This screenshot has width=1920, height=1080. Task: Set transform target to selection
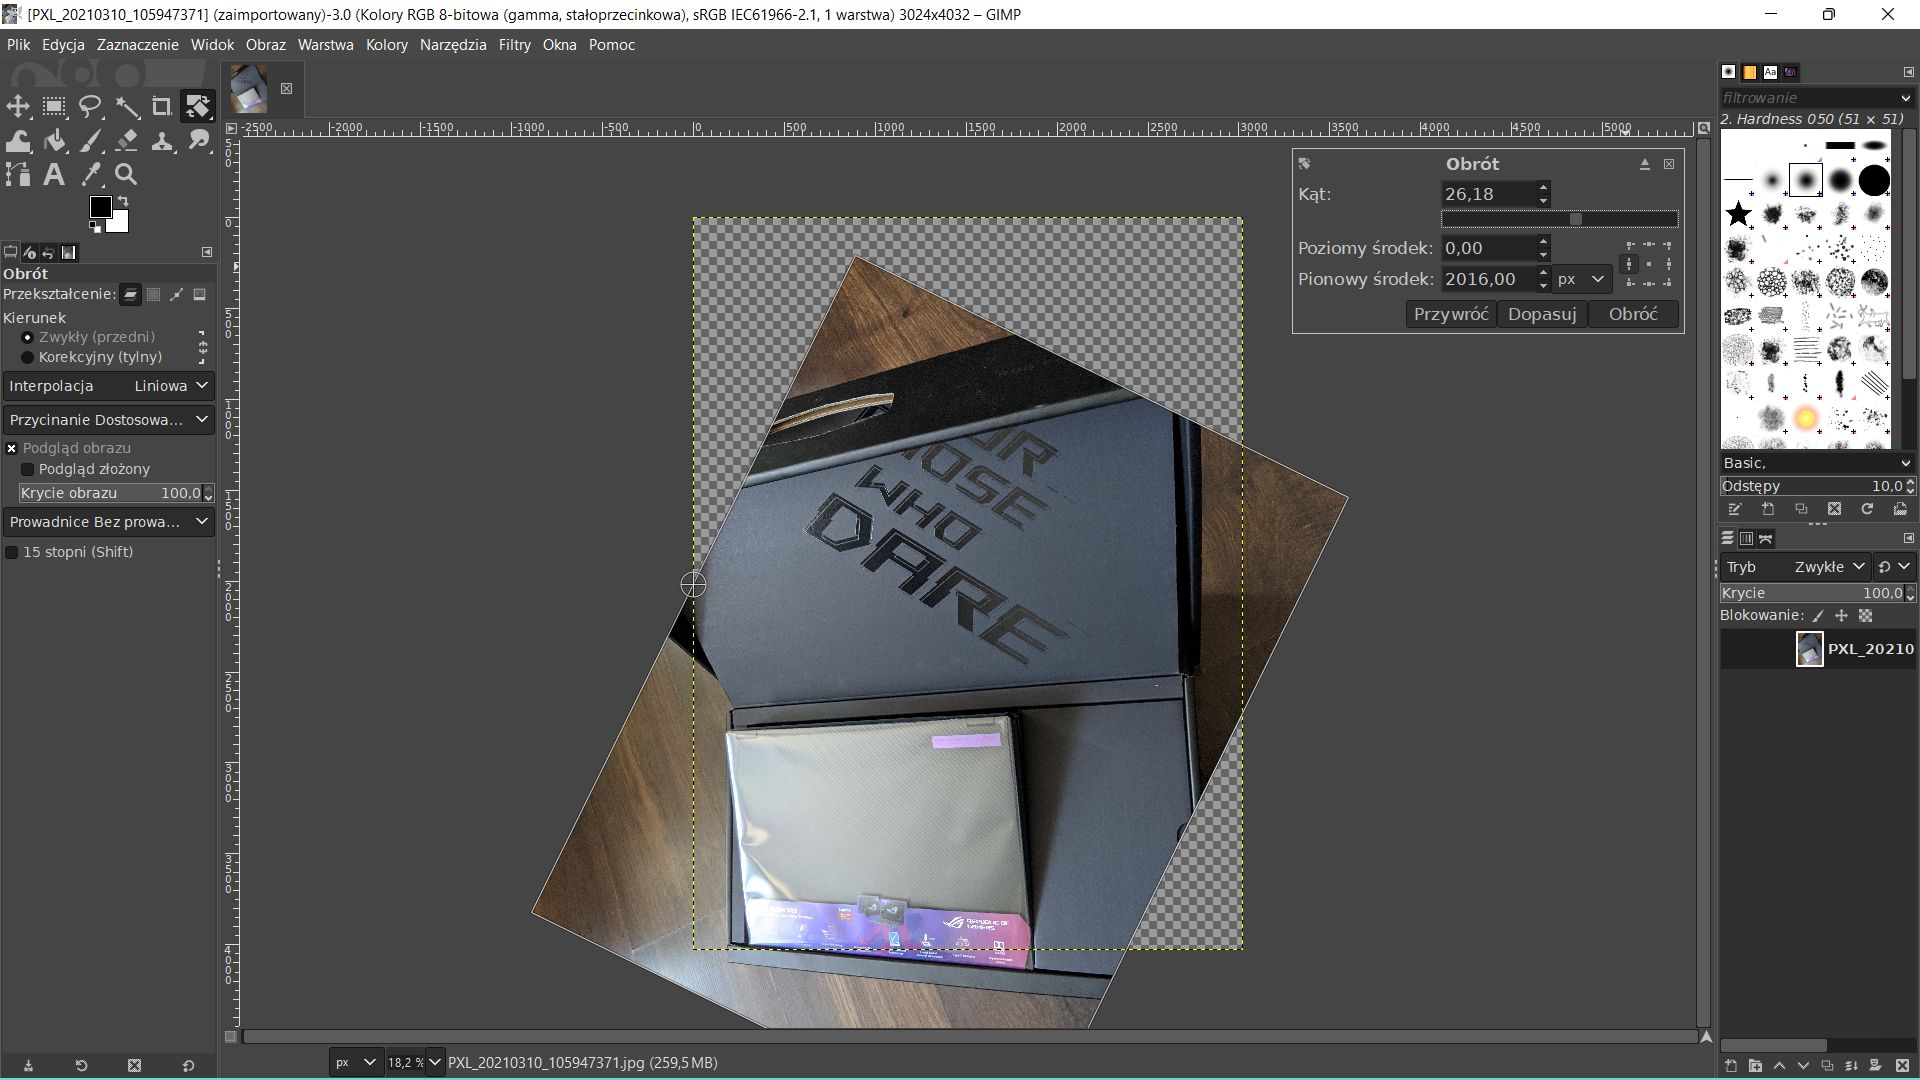pyautogui.click(x=154, y=294)
